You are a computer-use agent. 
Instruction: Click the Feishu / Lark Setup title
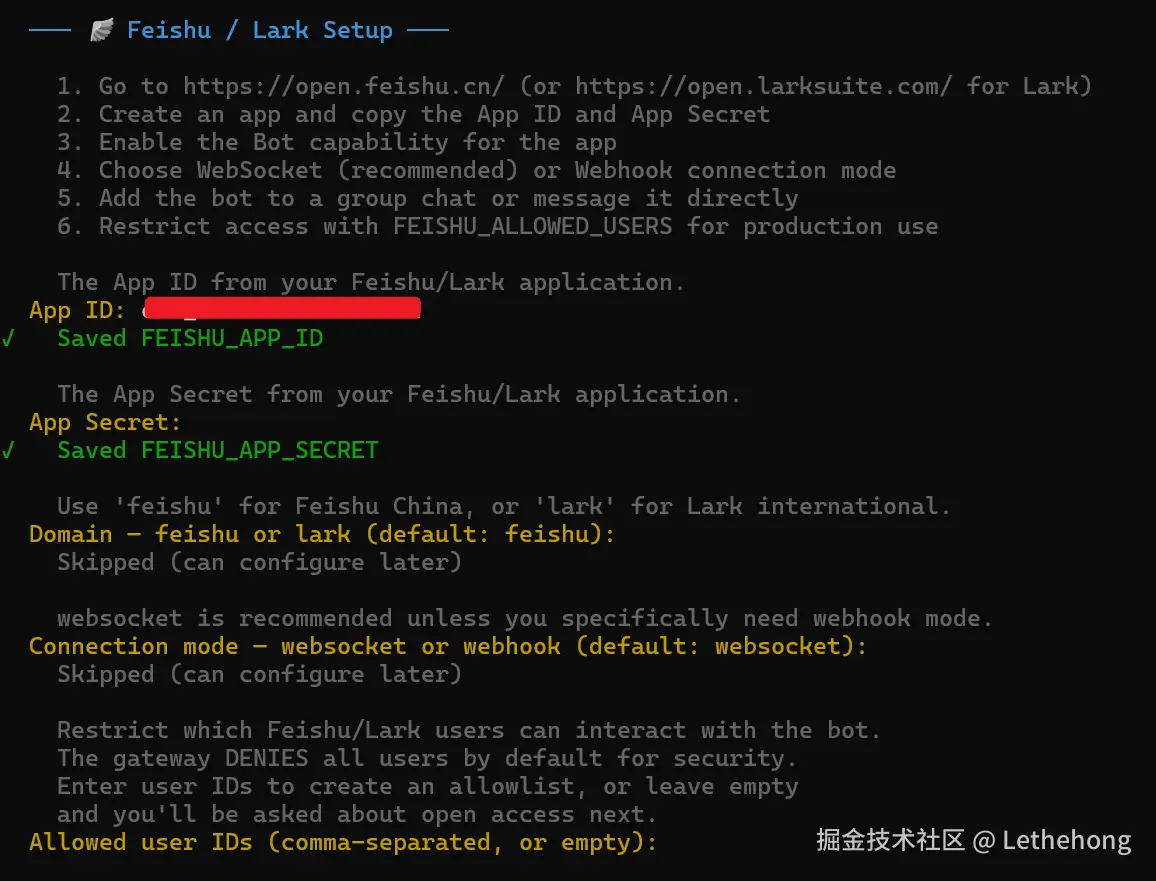pyautogui.click(x=259, y=30)
